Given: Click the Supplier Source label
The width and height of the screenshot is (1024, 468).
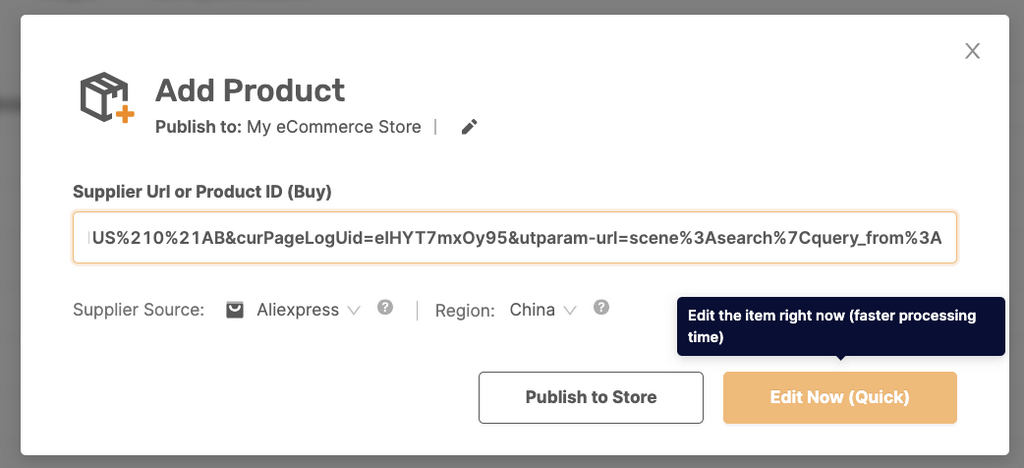Looking at the screenshot, I should (139, 310).
